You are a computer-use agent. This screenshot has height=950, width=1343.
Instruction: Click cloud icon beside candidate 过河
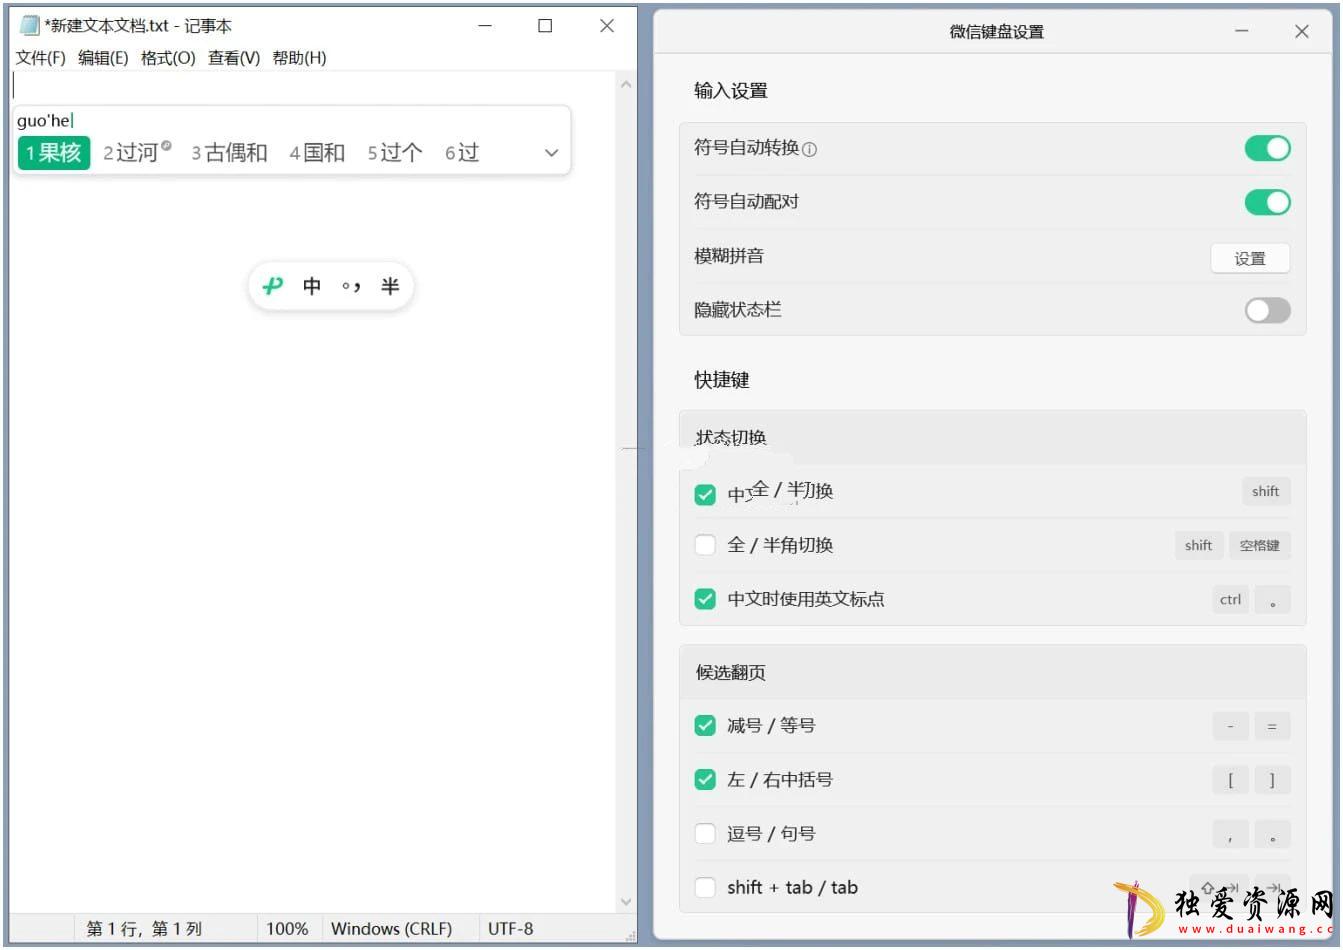click(166, 146)
